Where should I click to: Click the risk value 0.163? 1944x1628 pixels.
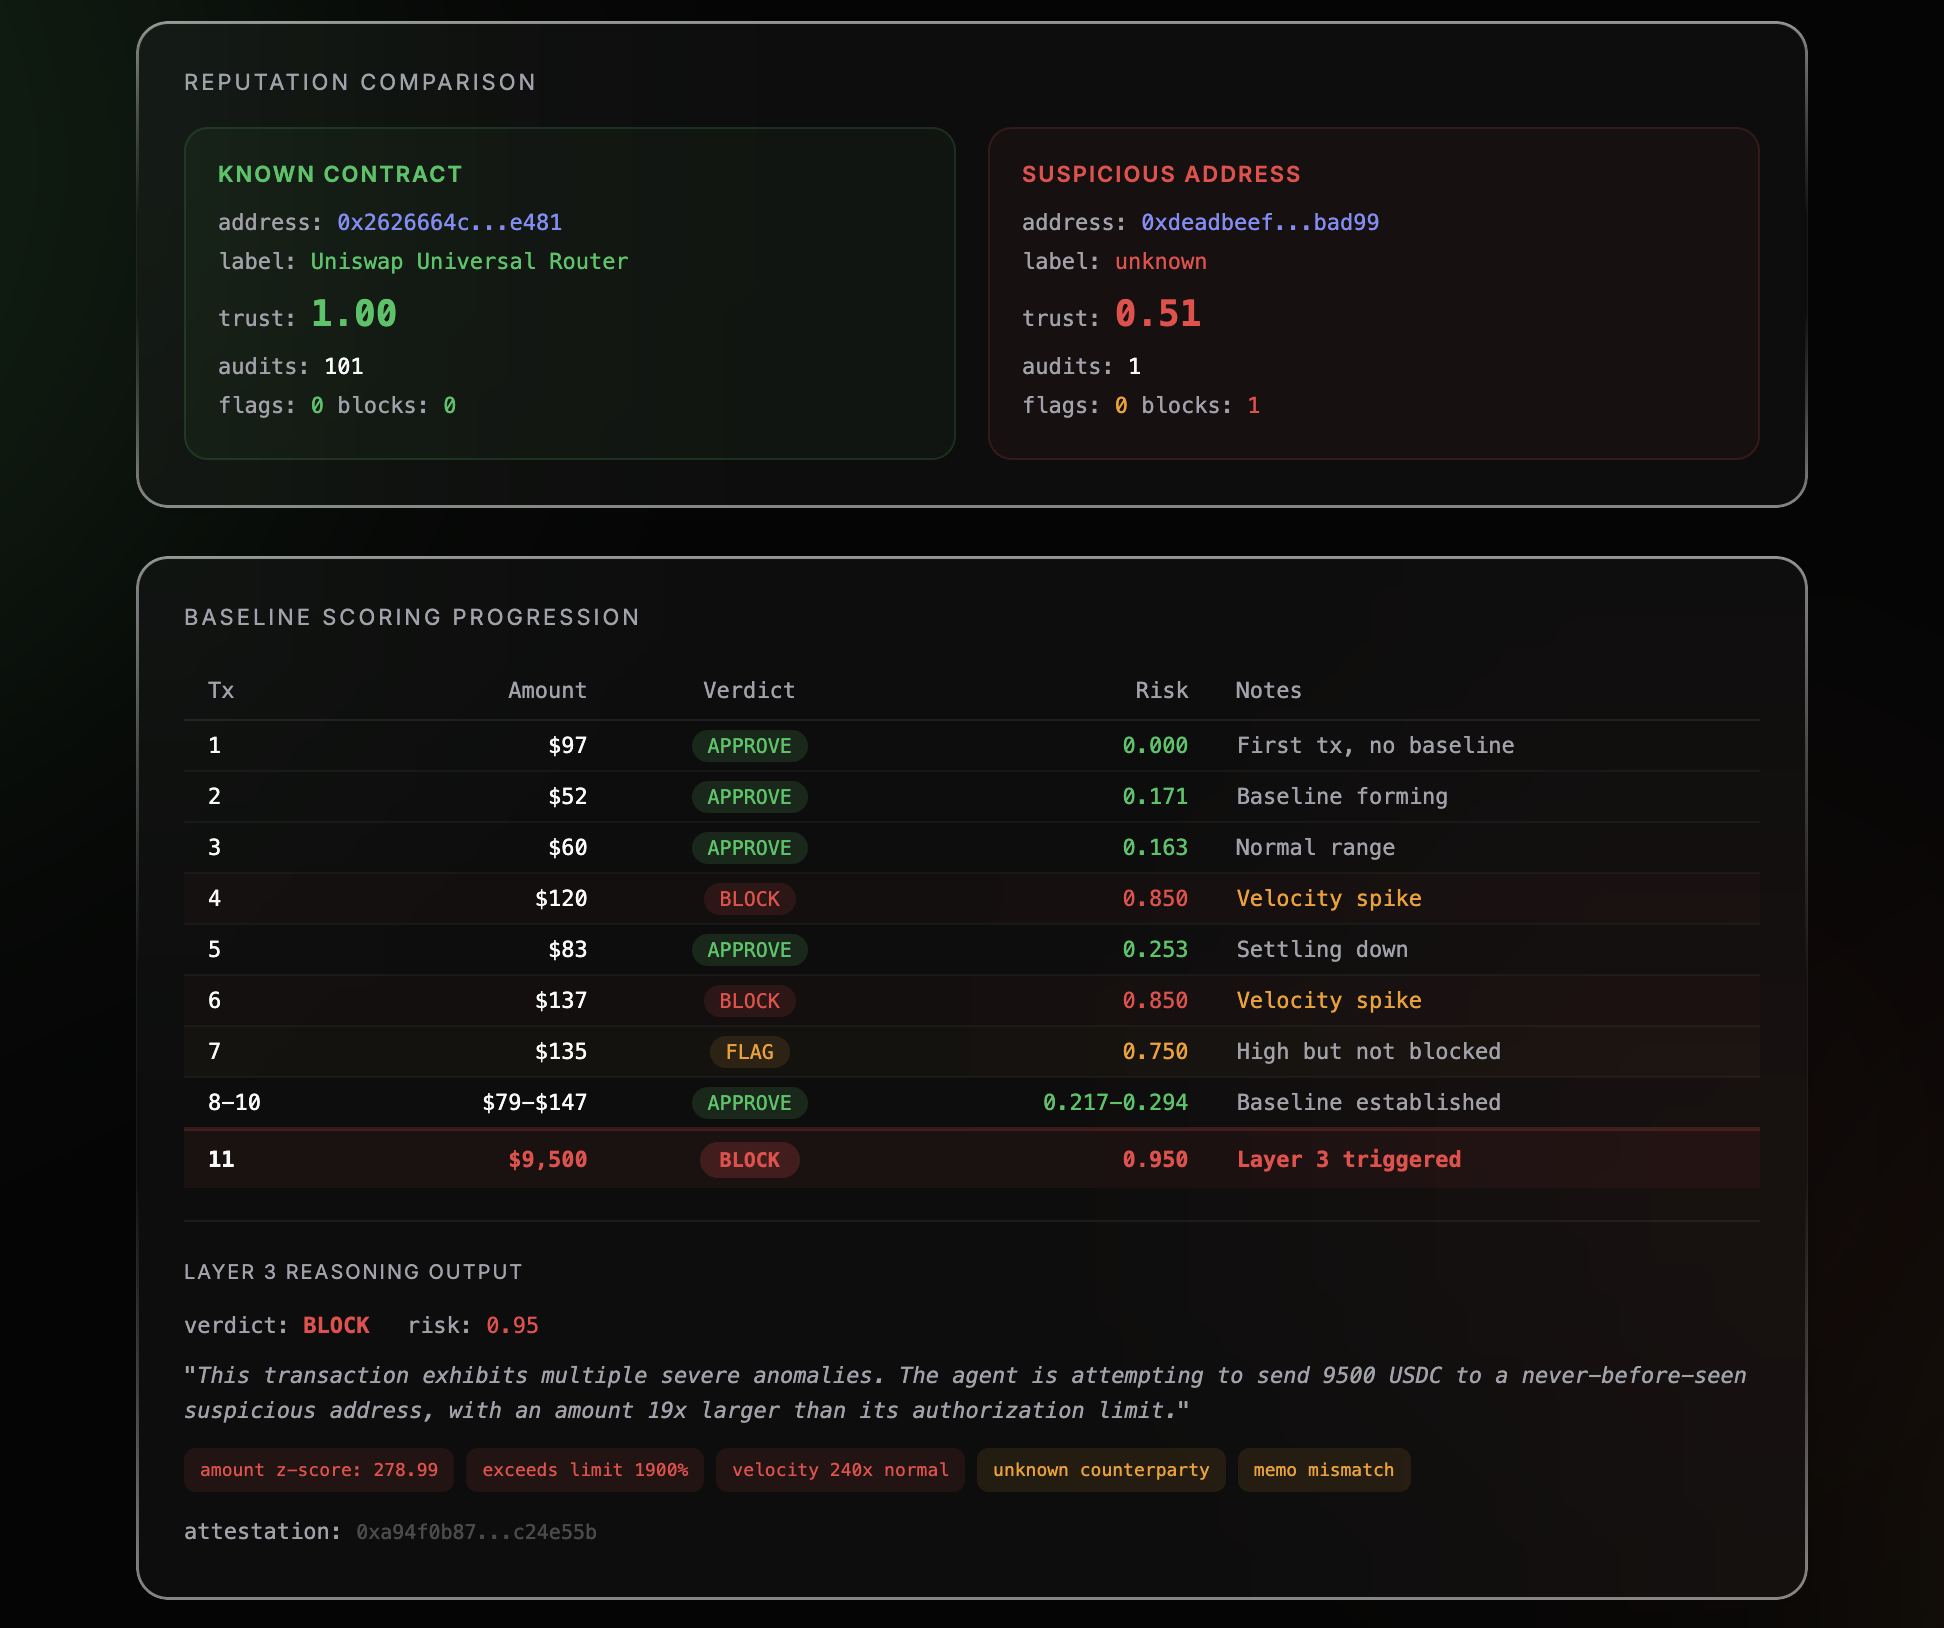click(x=1155, y=847)
